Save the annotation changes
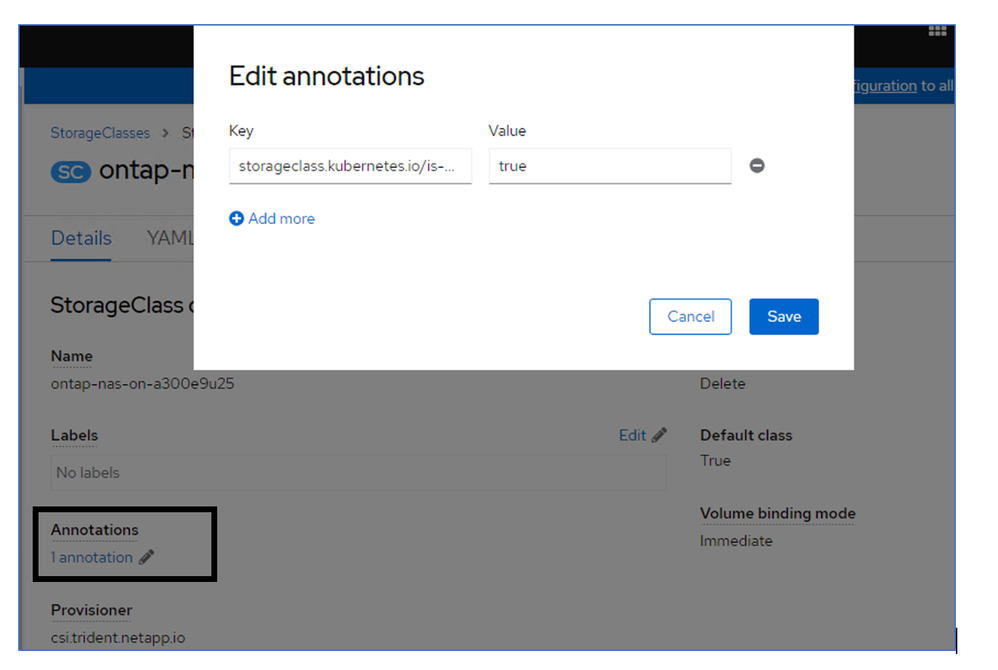998x670 pixels. [783, 316]
